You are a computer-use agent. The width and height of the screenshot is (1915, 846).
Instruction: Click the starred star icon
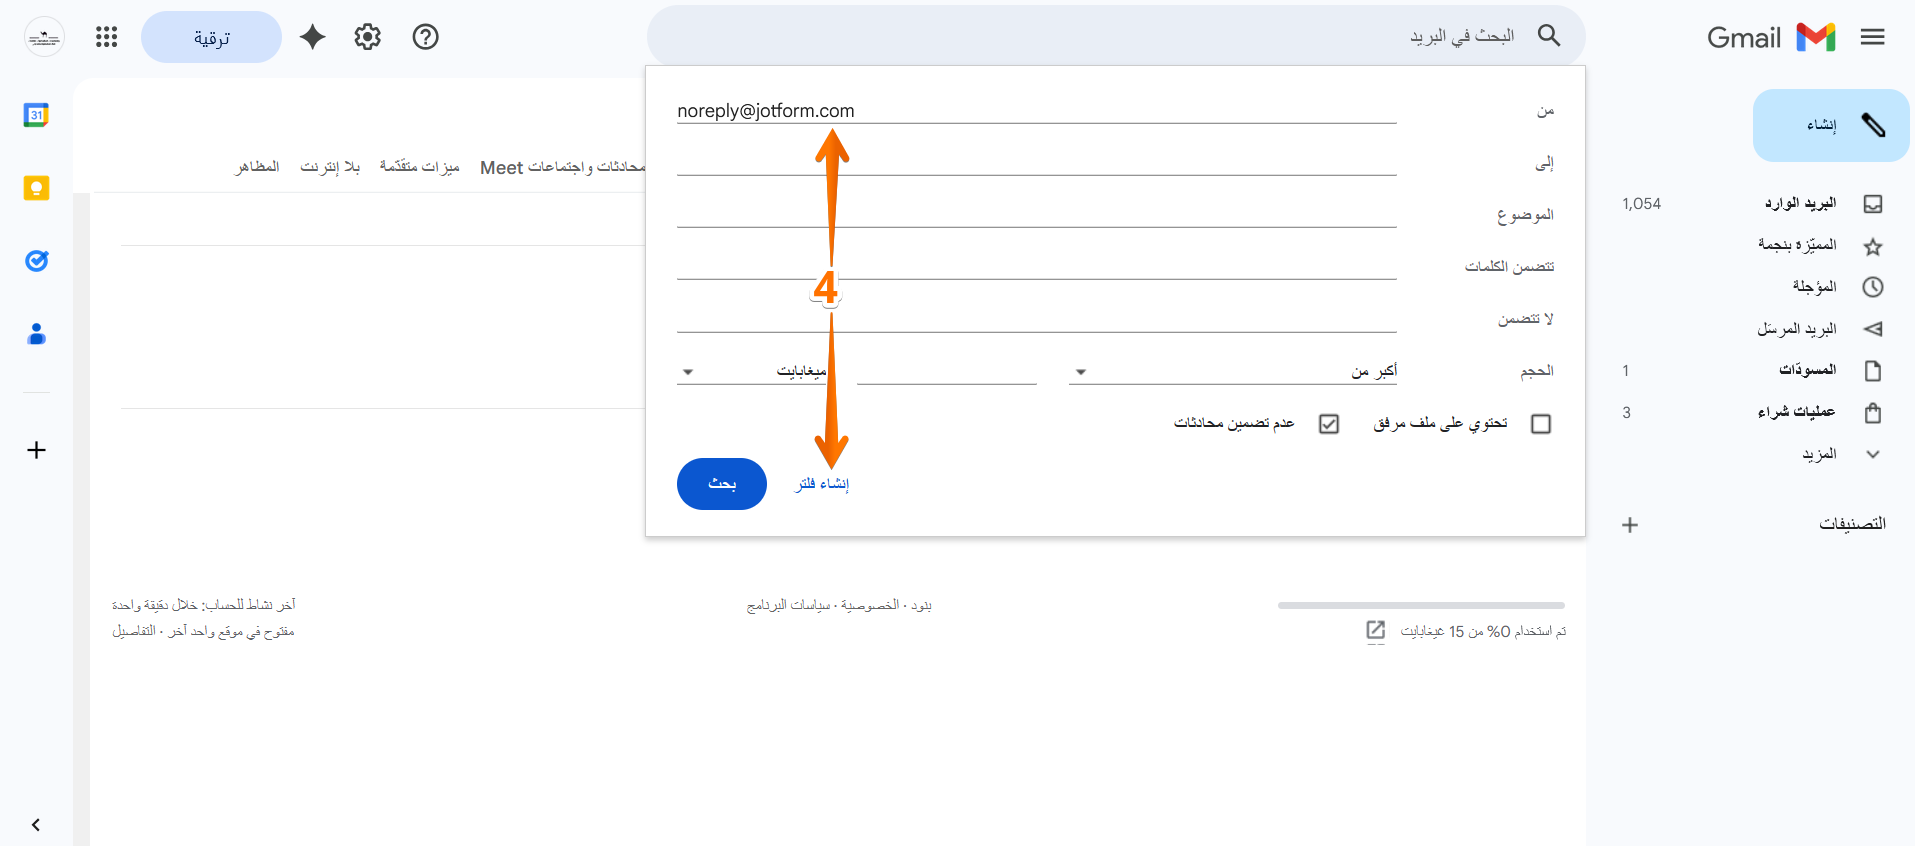(1873, 246)
